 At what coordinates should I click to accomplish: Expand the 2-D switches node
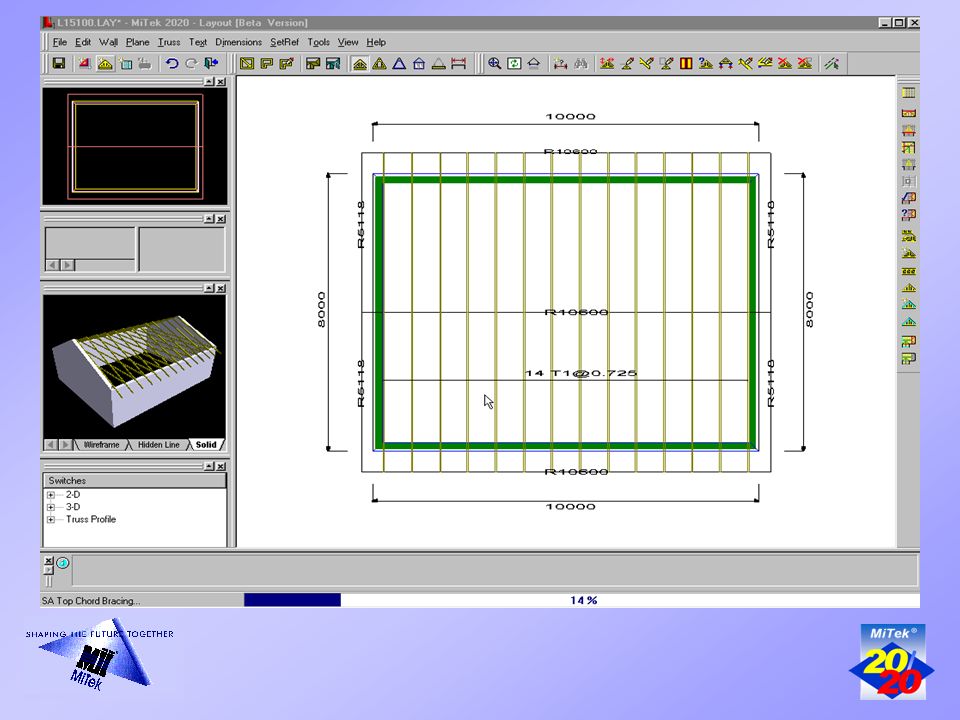51,495
